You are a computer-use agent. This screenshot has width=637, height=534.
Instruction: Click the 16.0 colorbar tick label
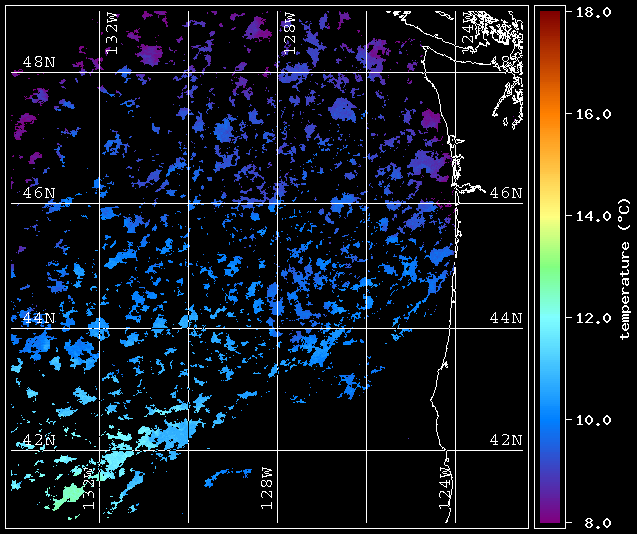click(588, 114)
